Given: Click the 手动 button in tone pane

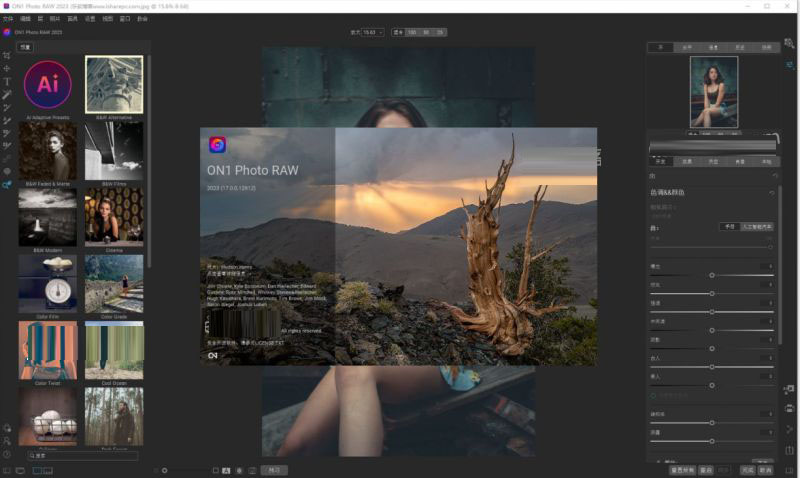Looking at the screenshot, I should pyautogui.click(x=730, y=227).
